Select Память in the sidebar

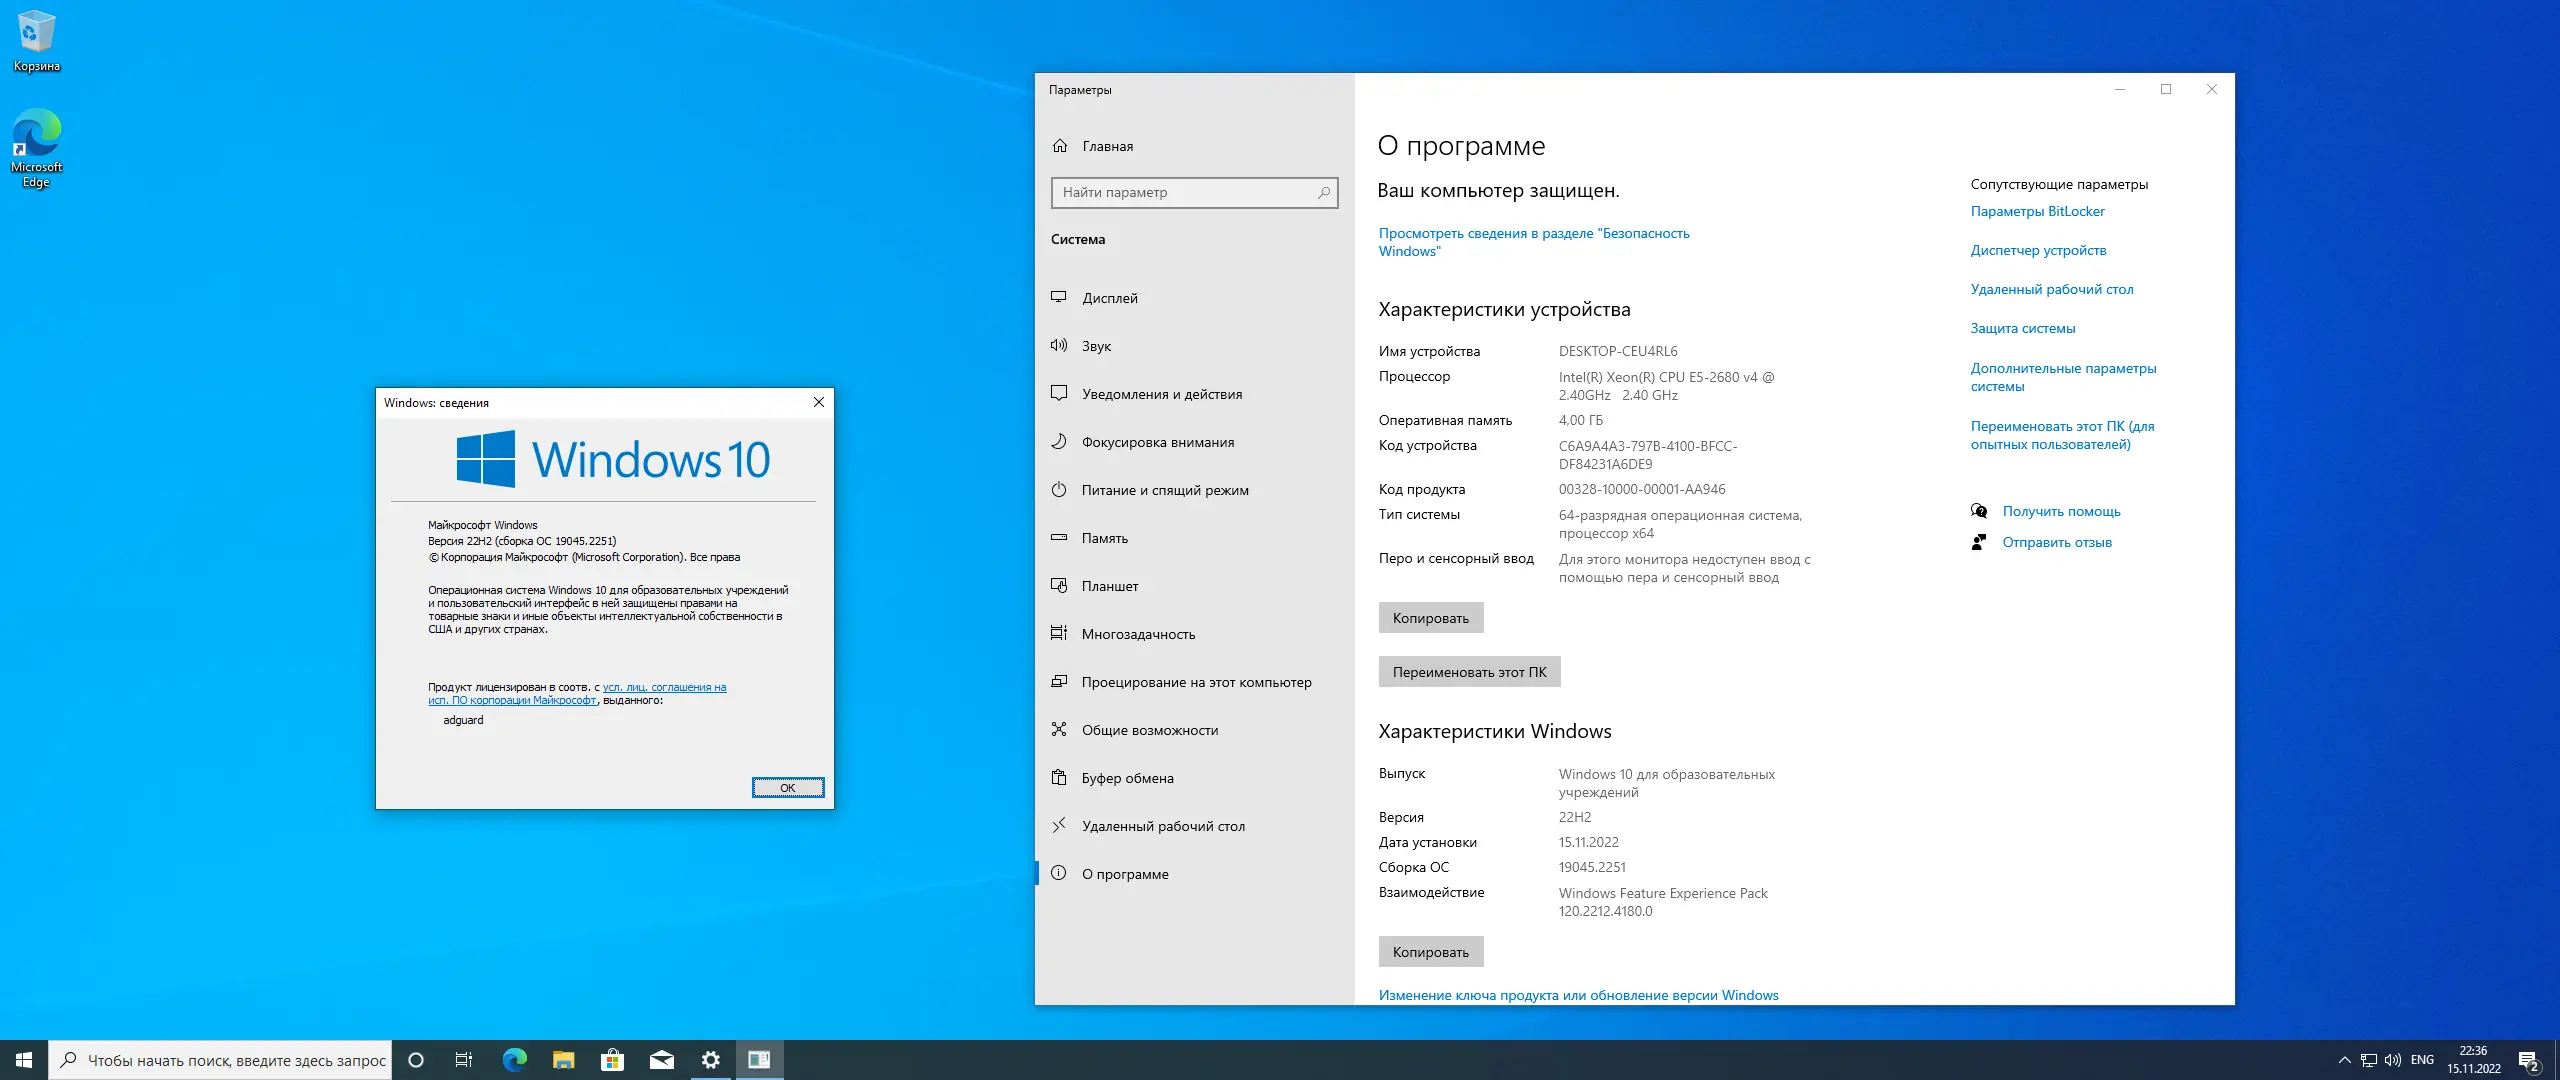1104,538
